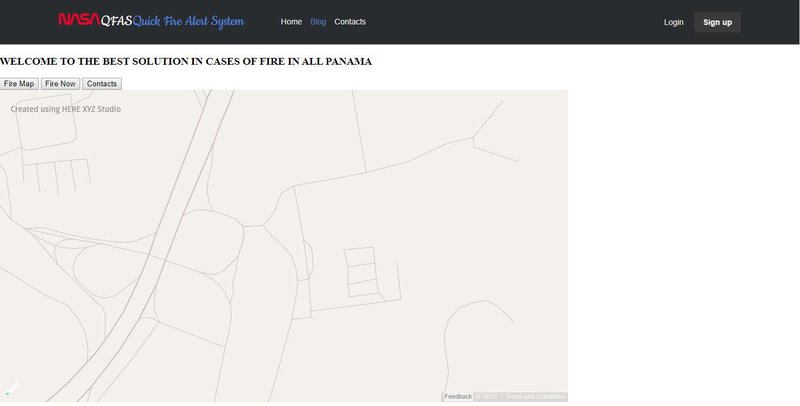
Task: Show the Fire Map view
Action: tap(19, 84)
